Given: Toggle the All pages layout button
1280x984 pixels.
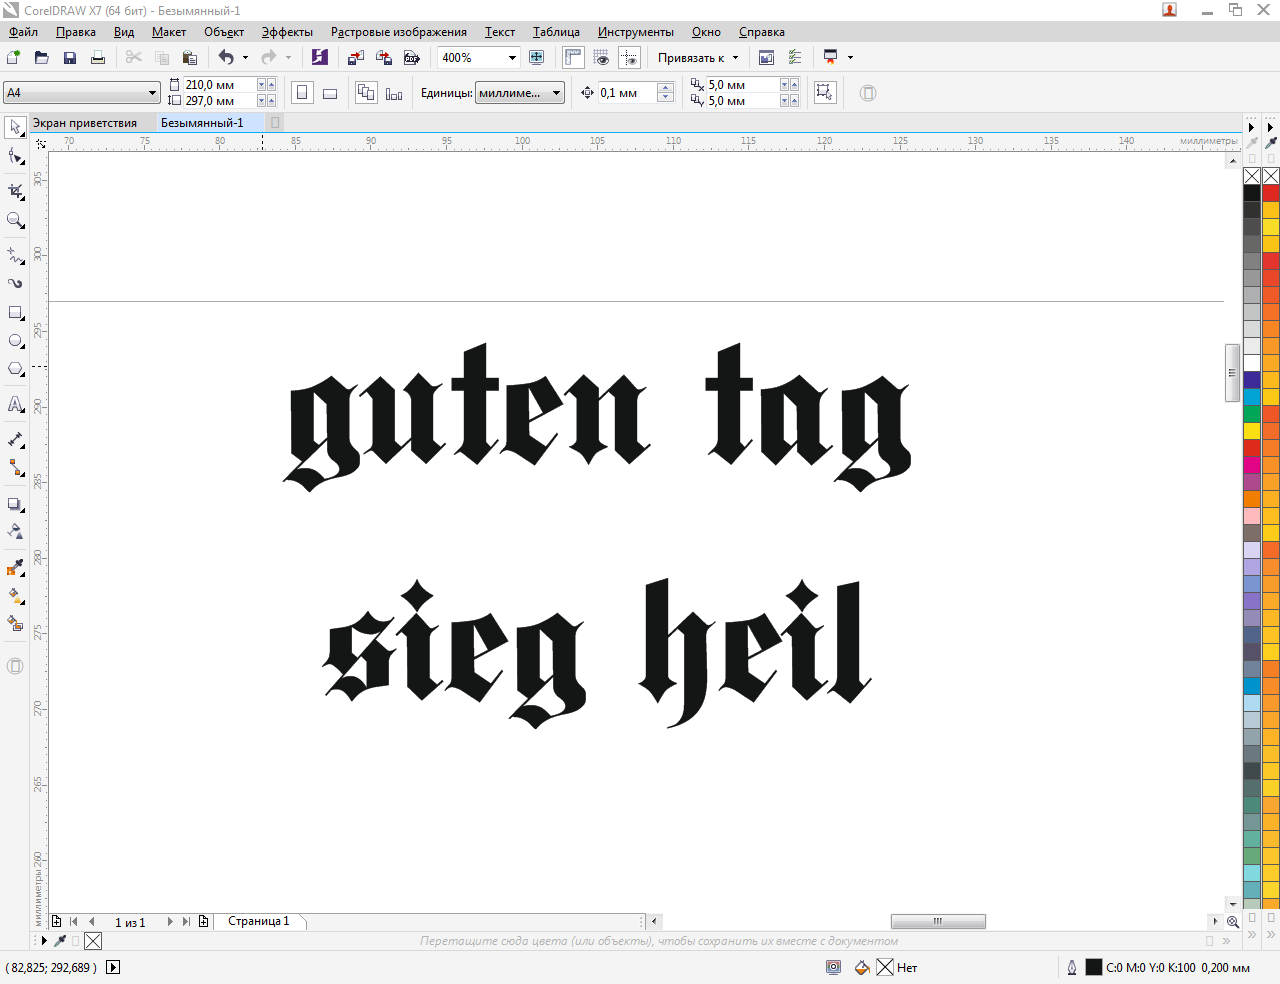Looking at the screenshot, I should 366,93.
